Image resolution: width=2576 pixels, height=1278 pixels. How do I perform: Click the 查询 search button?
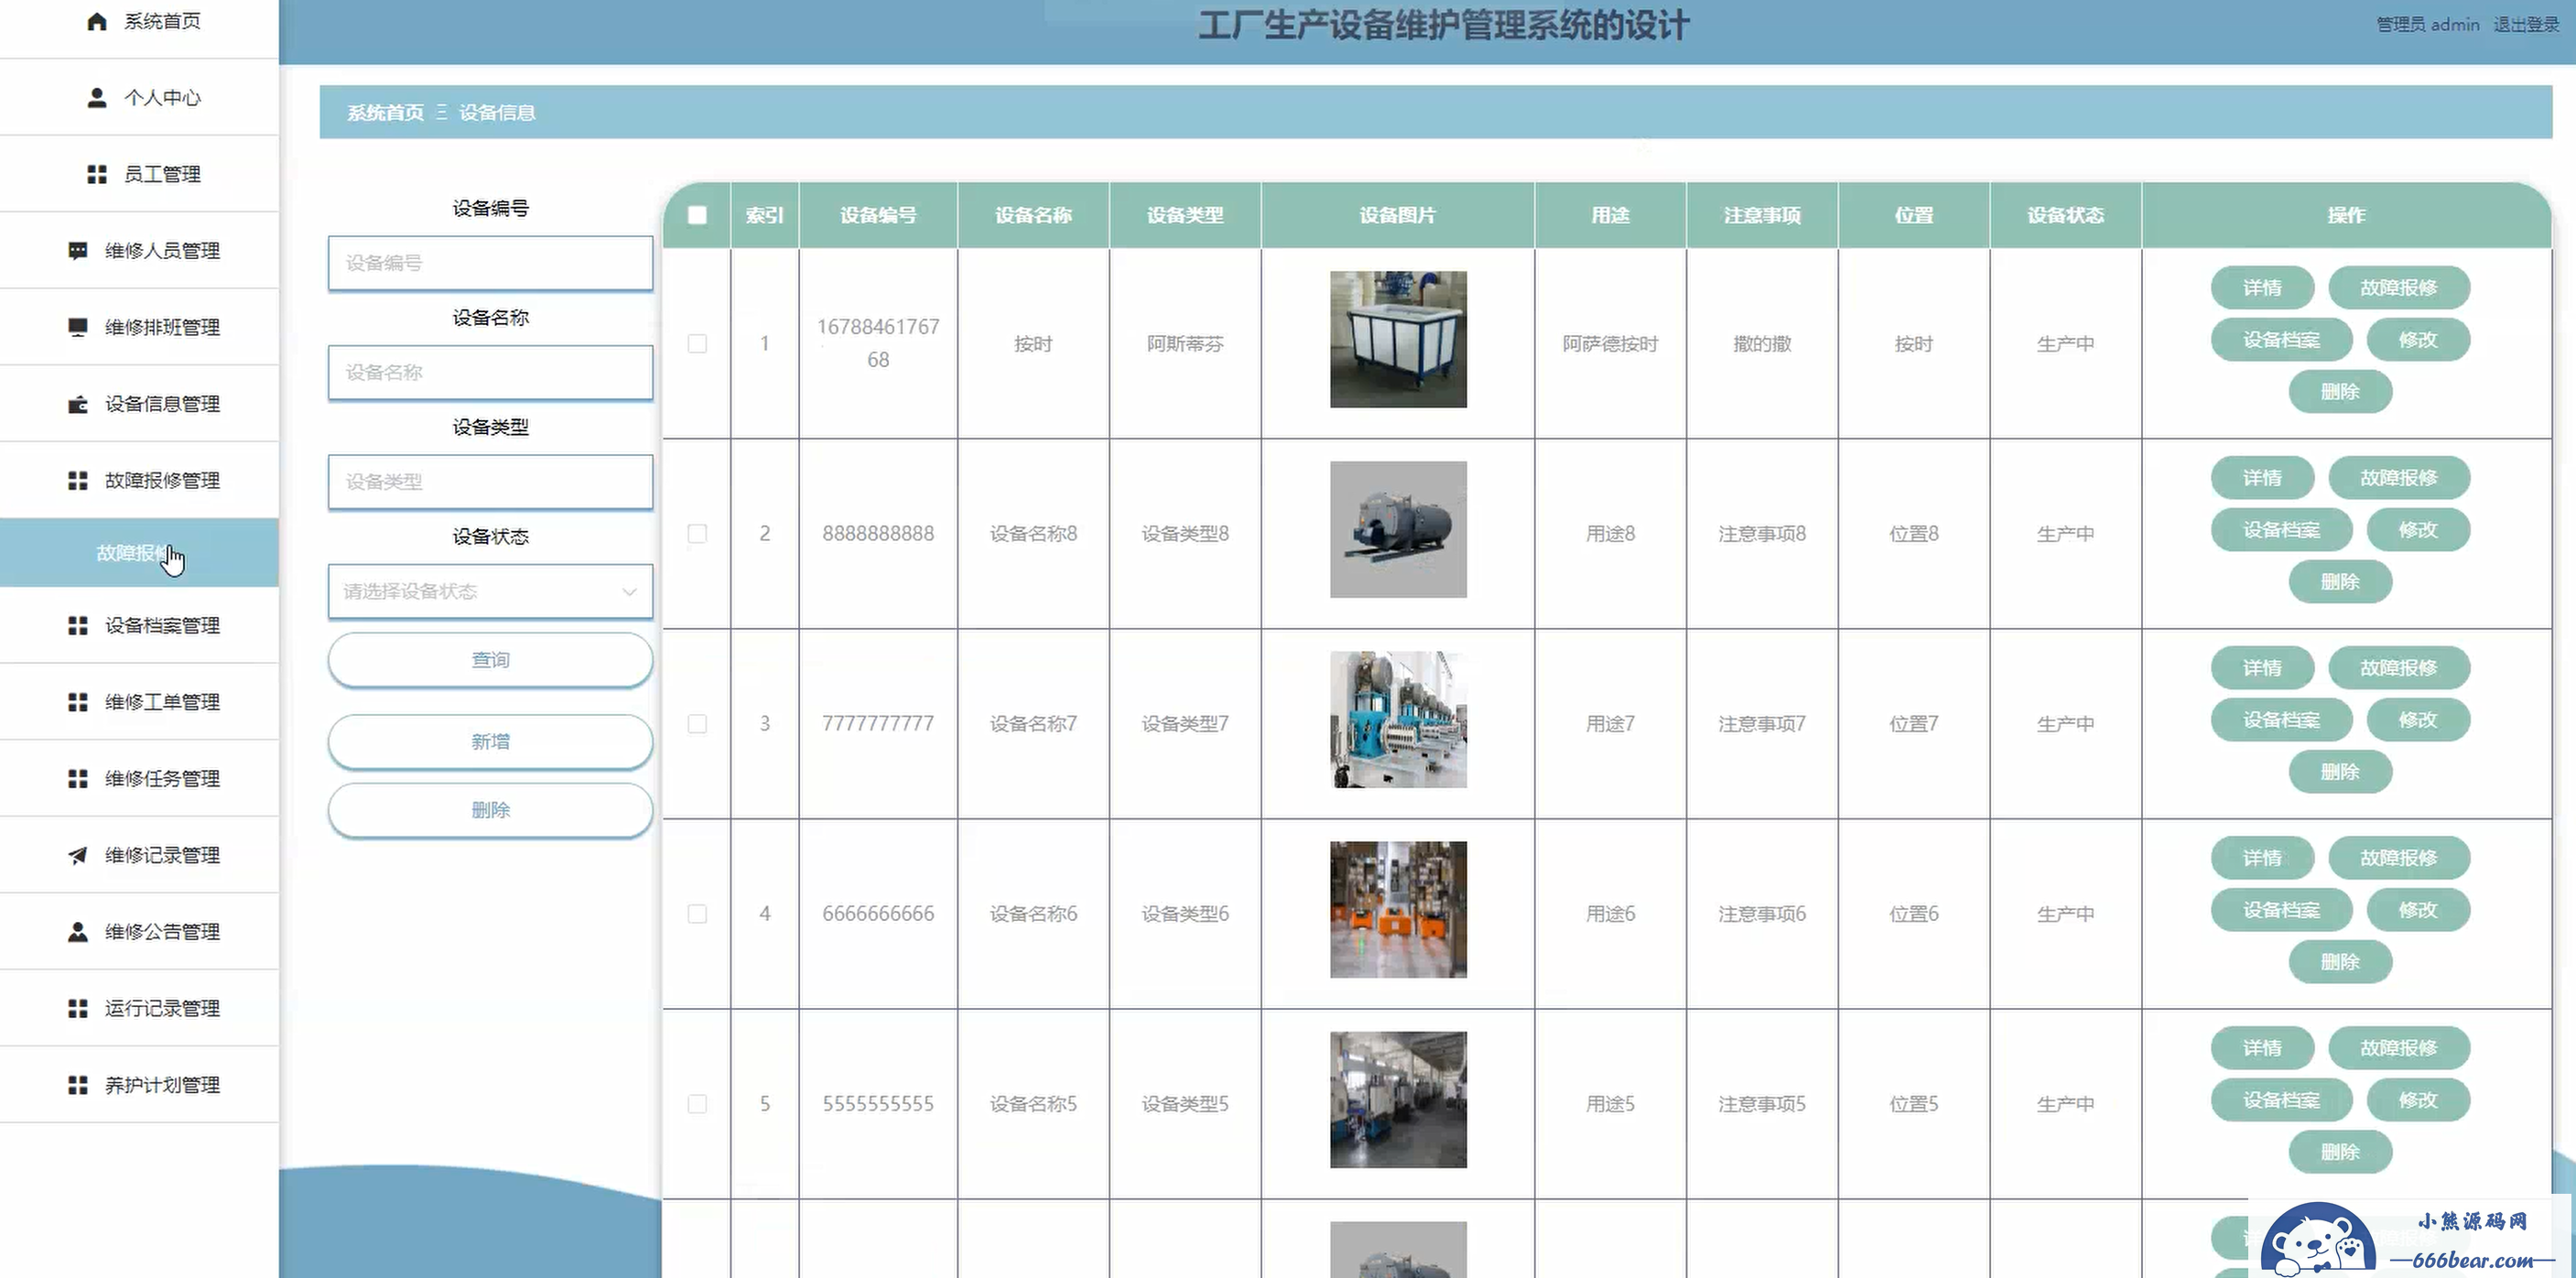click(490, 660)
